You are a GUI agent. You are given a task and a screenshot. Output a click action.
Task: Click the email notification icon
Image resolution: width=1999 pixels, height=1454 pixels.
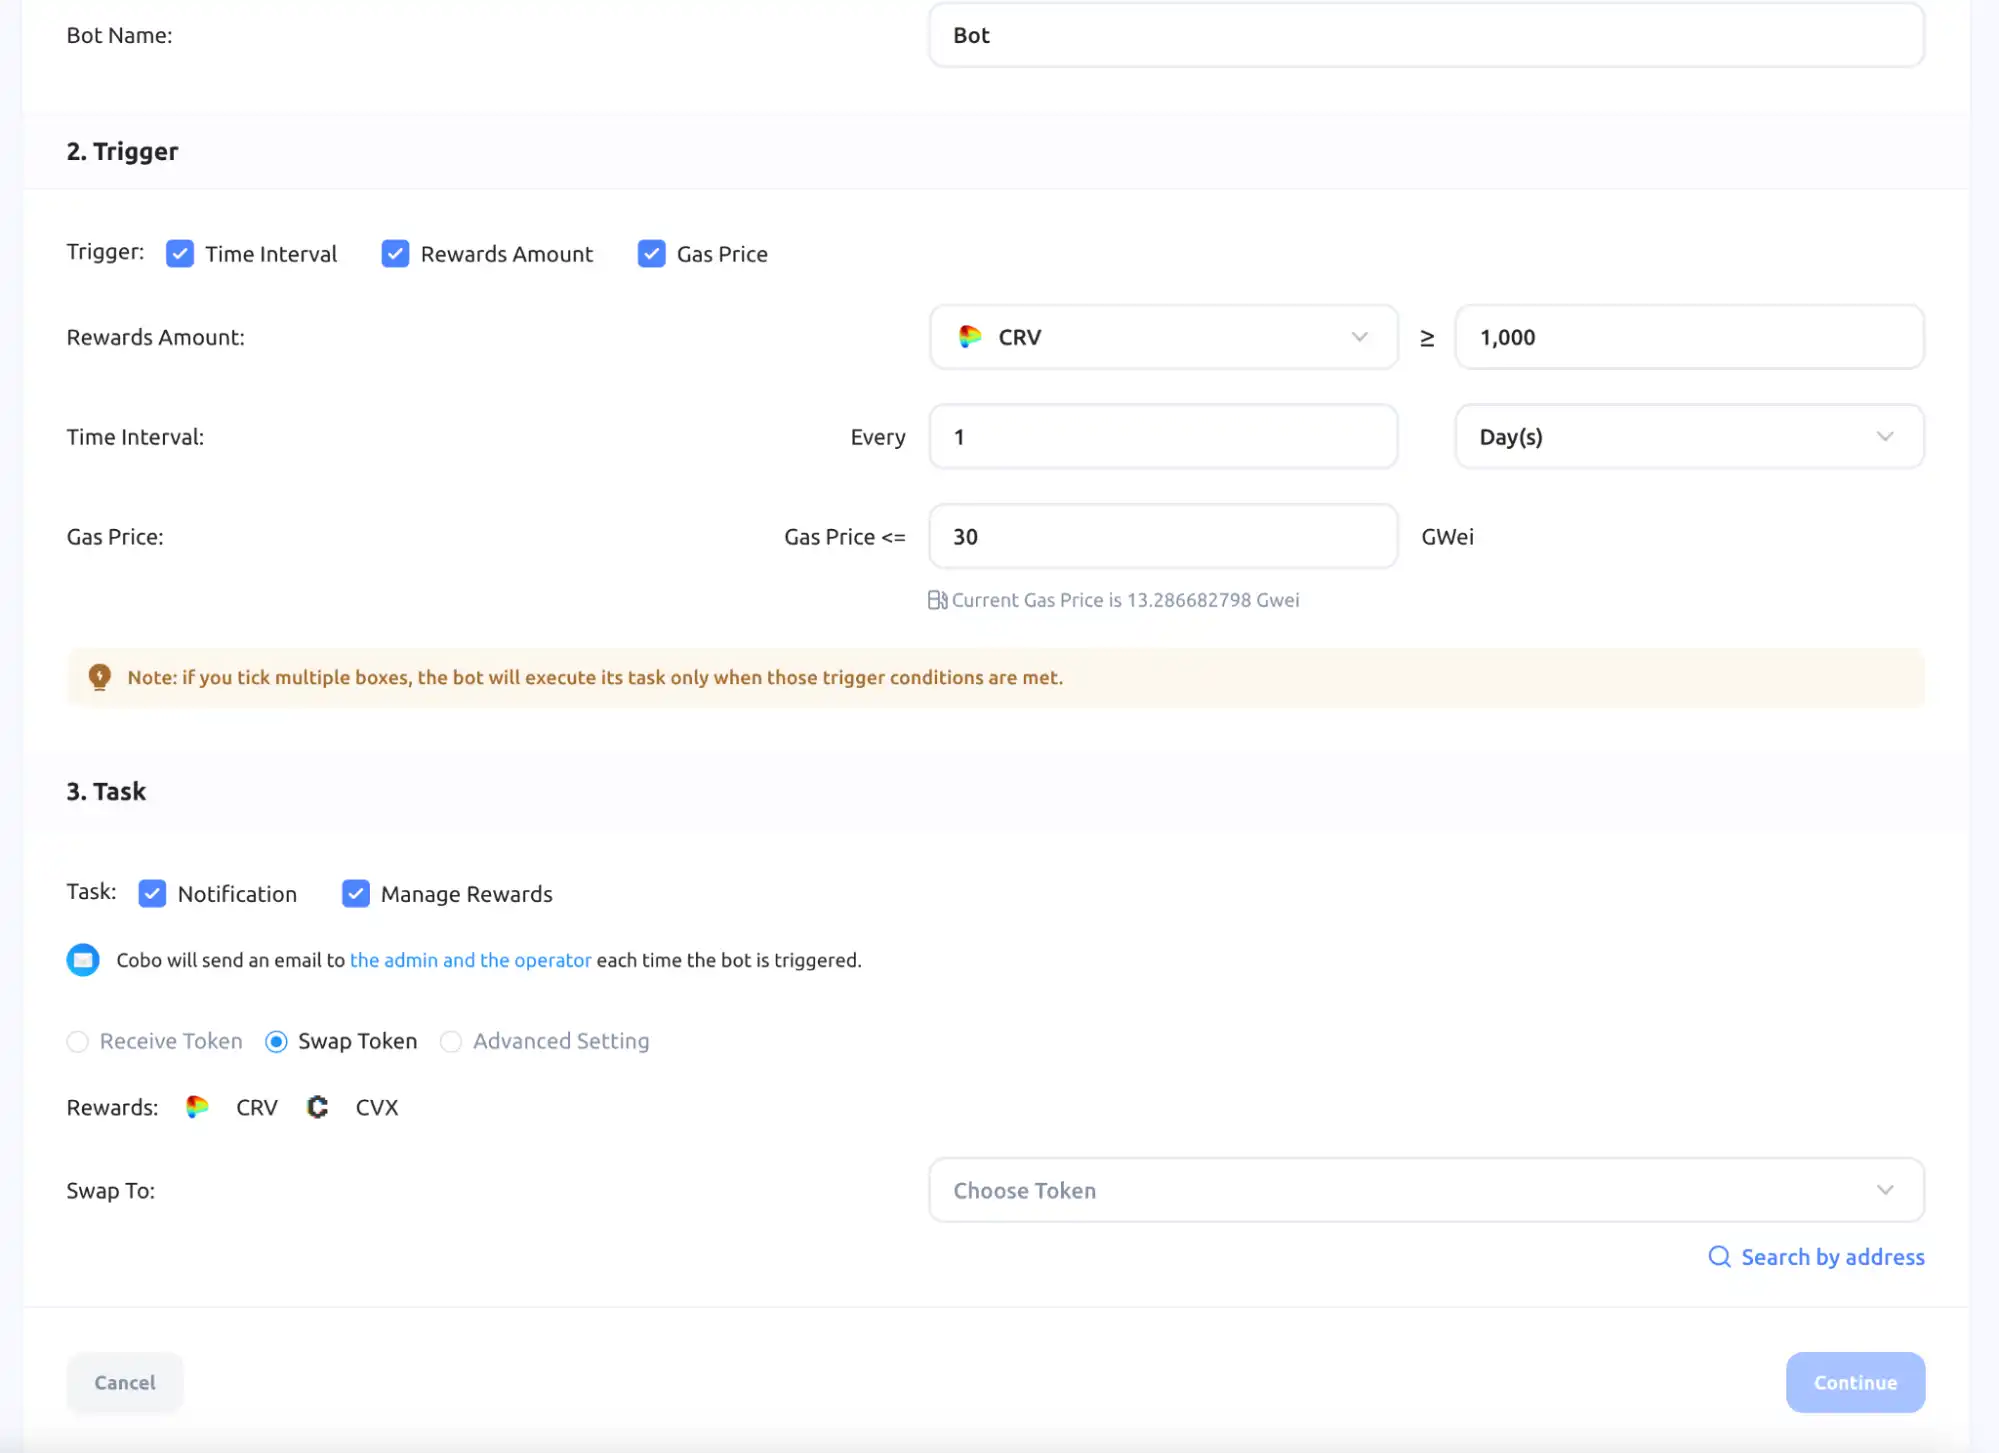tap(83, 960)
